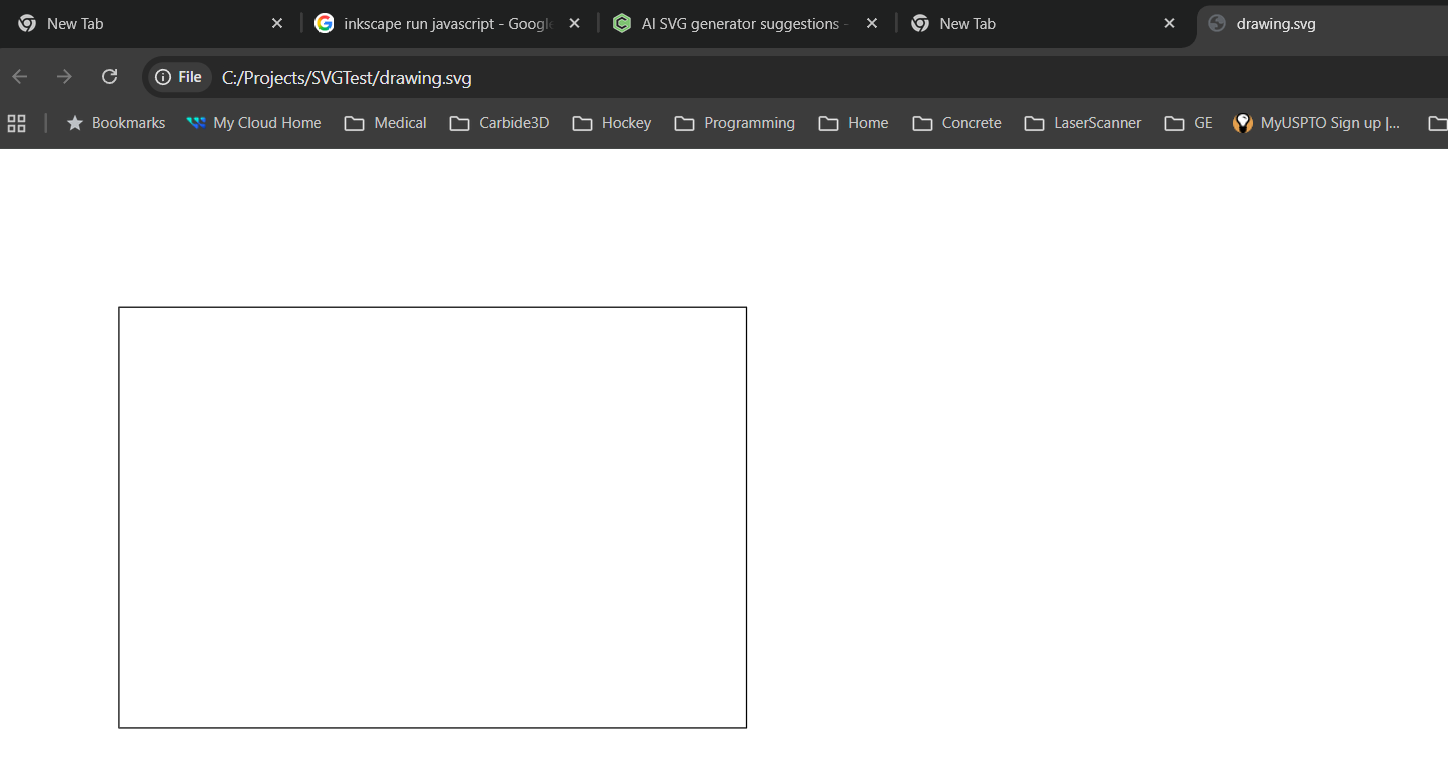The image size is (1448, 767).
Task: Open the Programming bookmarks folder
Action: tap(735, 123)
